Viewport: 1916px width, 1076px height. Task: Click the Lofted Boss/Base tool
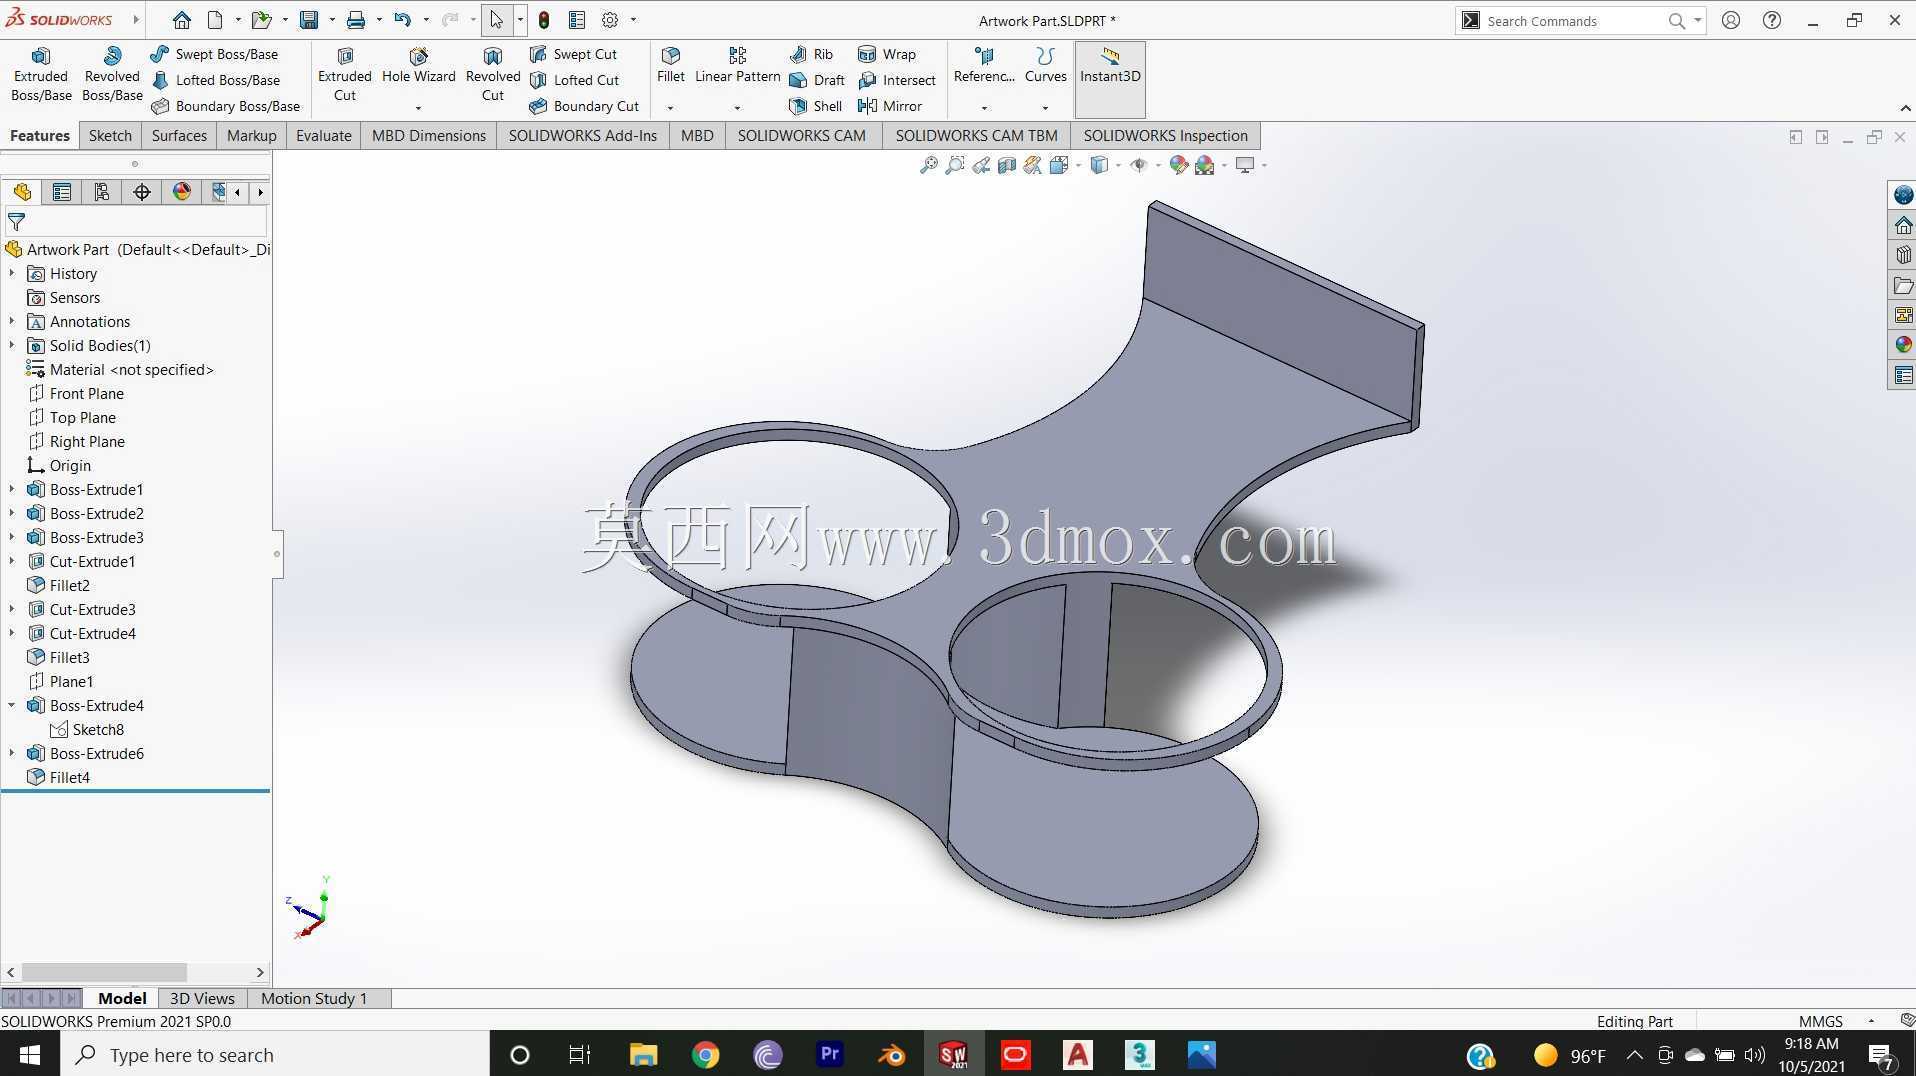pyautogui.click(x=215, y=80)
